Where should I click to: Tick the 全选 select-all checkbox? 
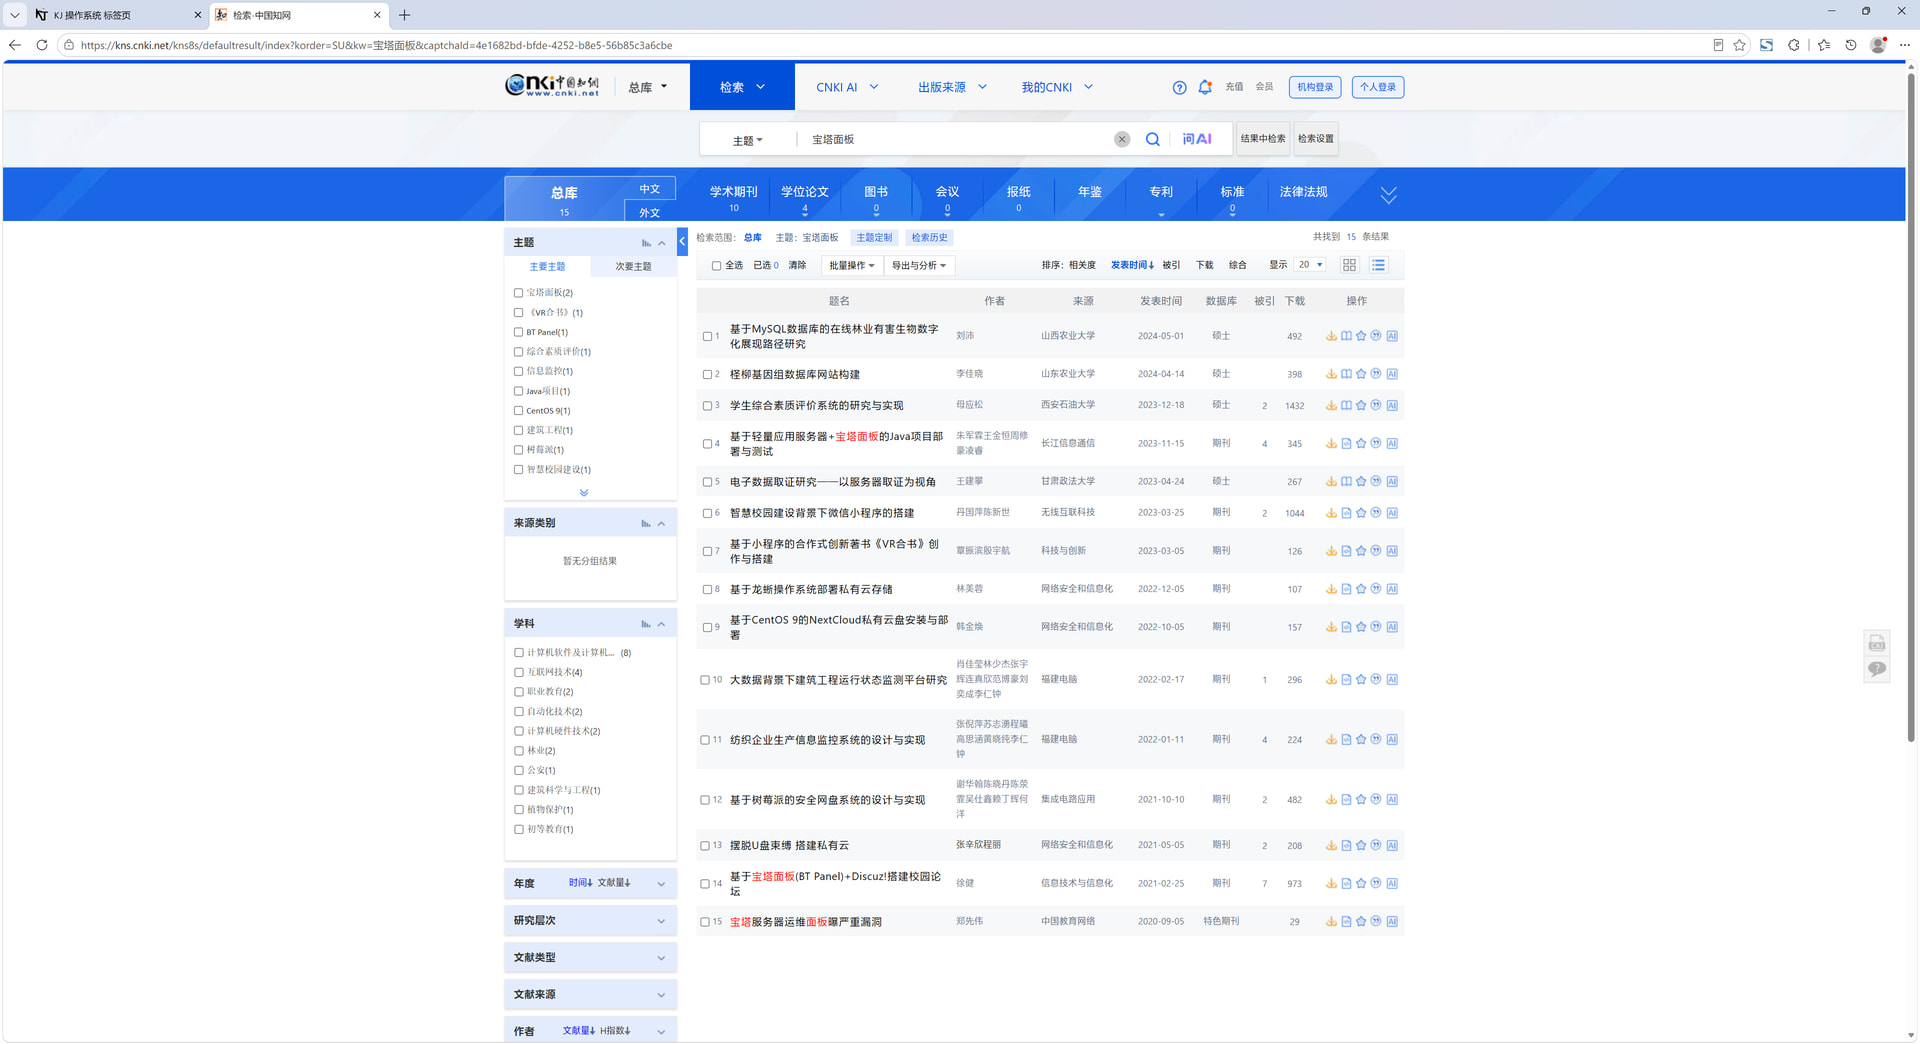[x=716, y=266]
